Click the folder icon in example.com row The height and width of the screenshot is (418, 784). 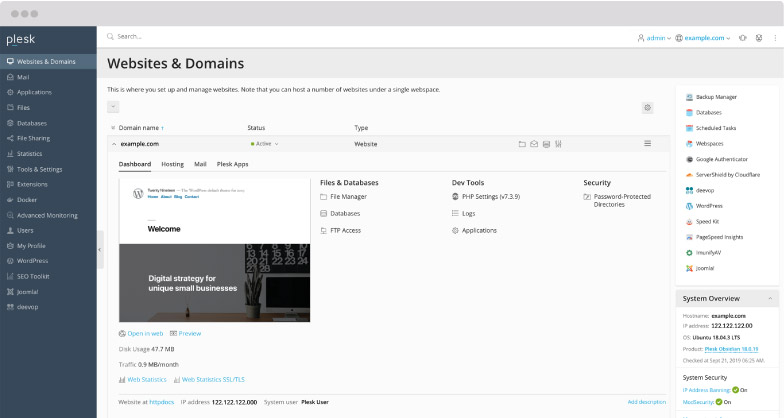522,144
